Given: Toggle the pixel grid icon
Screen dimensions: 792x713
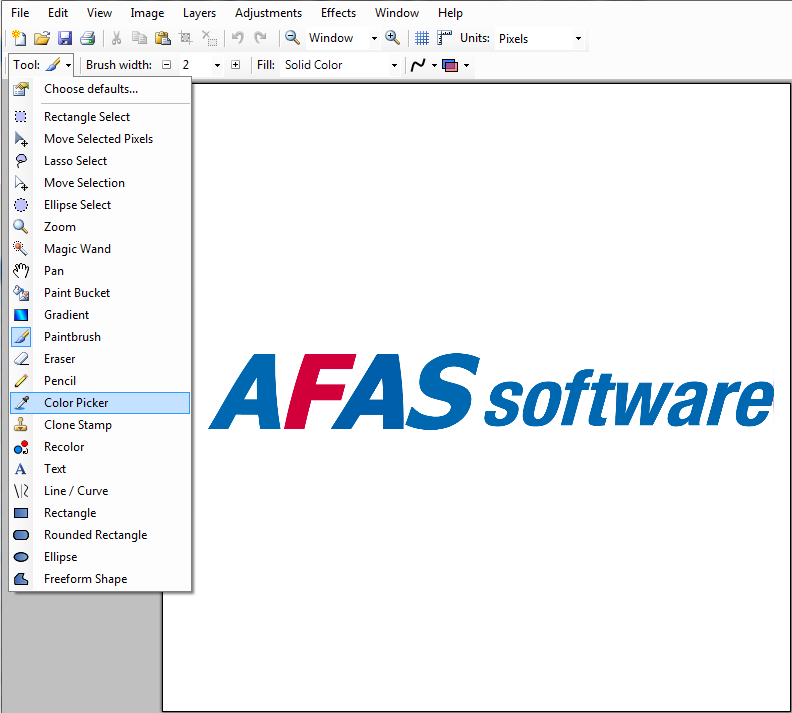Looking at the screenshot, I should click(x=422, y=38).
